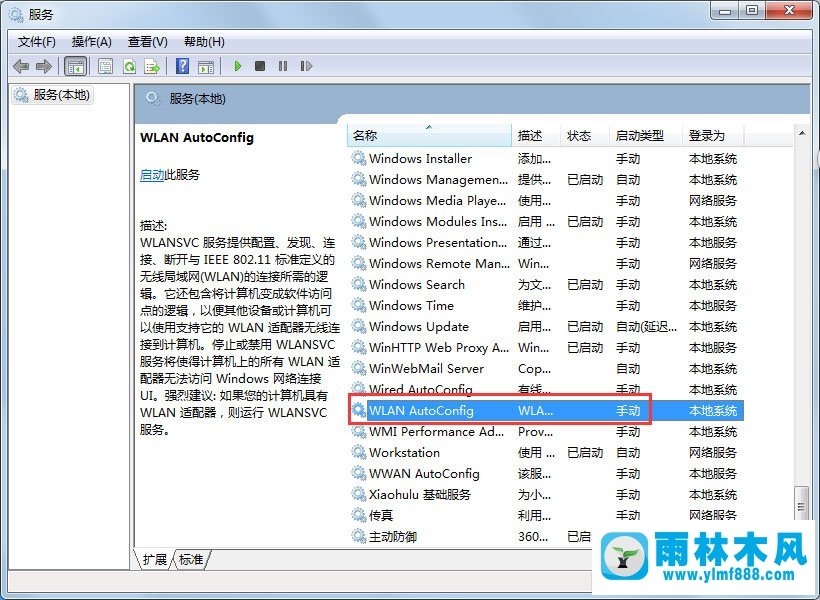
Task: Select the WMI Performance Adapter service row
Action: pos(545,432)
